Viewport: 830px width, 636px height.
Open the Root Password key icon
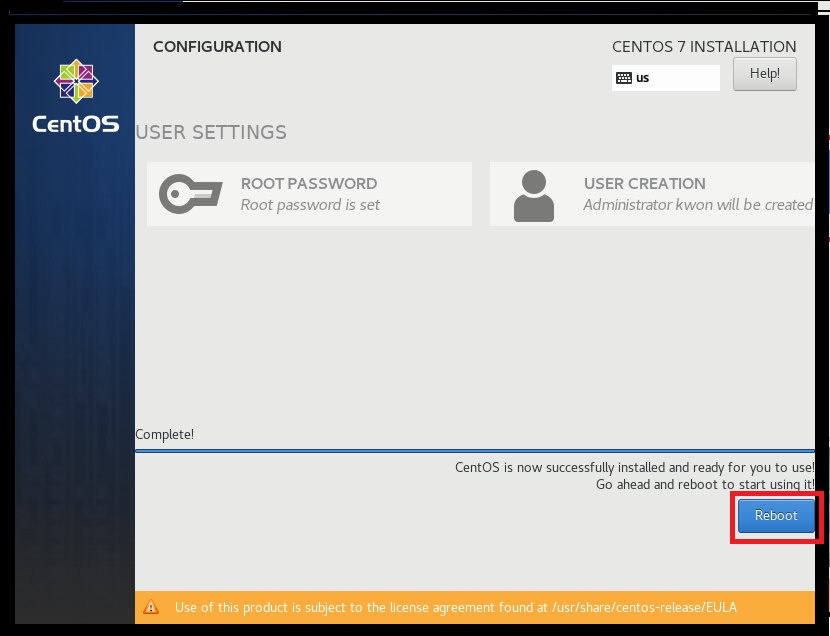click(x=191, y=194)
